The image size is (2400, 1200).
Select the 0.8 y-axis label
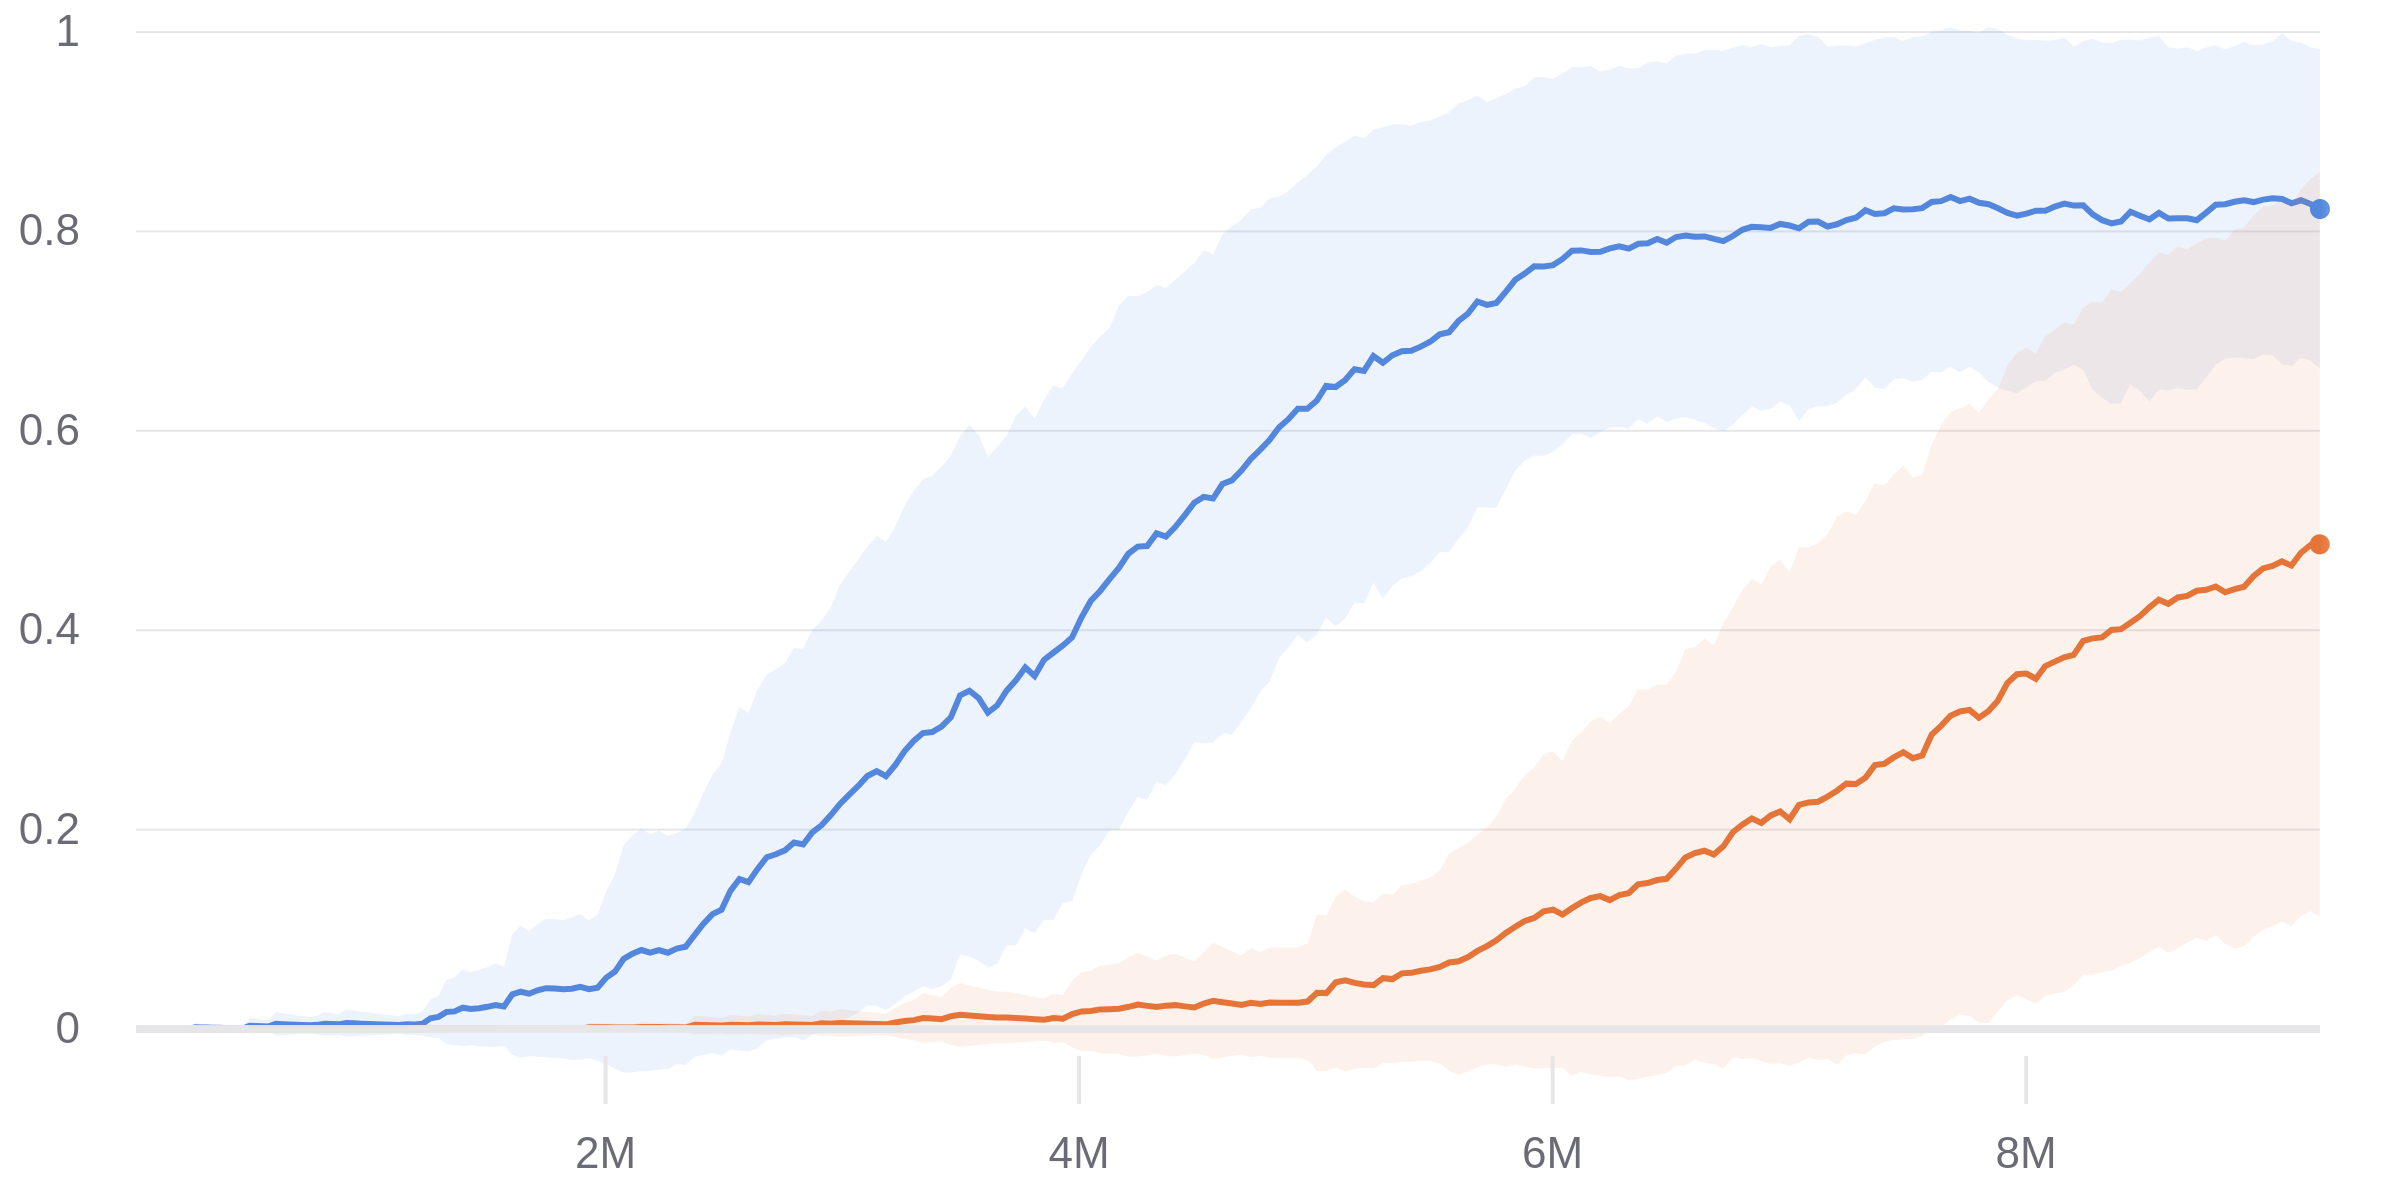click(49, 231)
